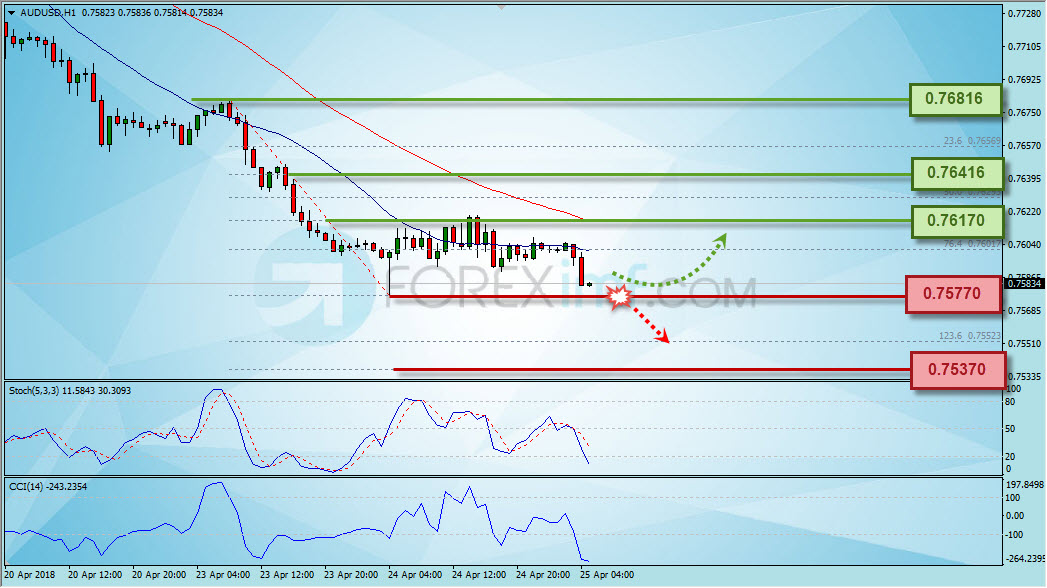Click price axis value 0.77280
Screen dimensions: 1047x588
tap(1024, 13)
